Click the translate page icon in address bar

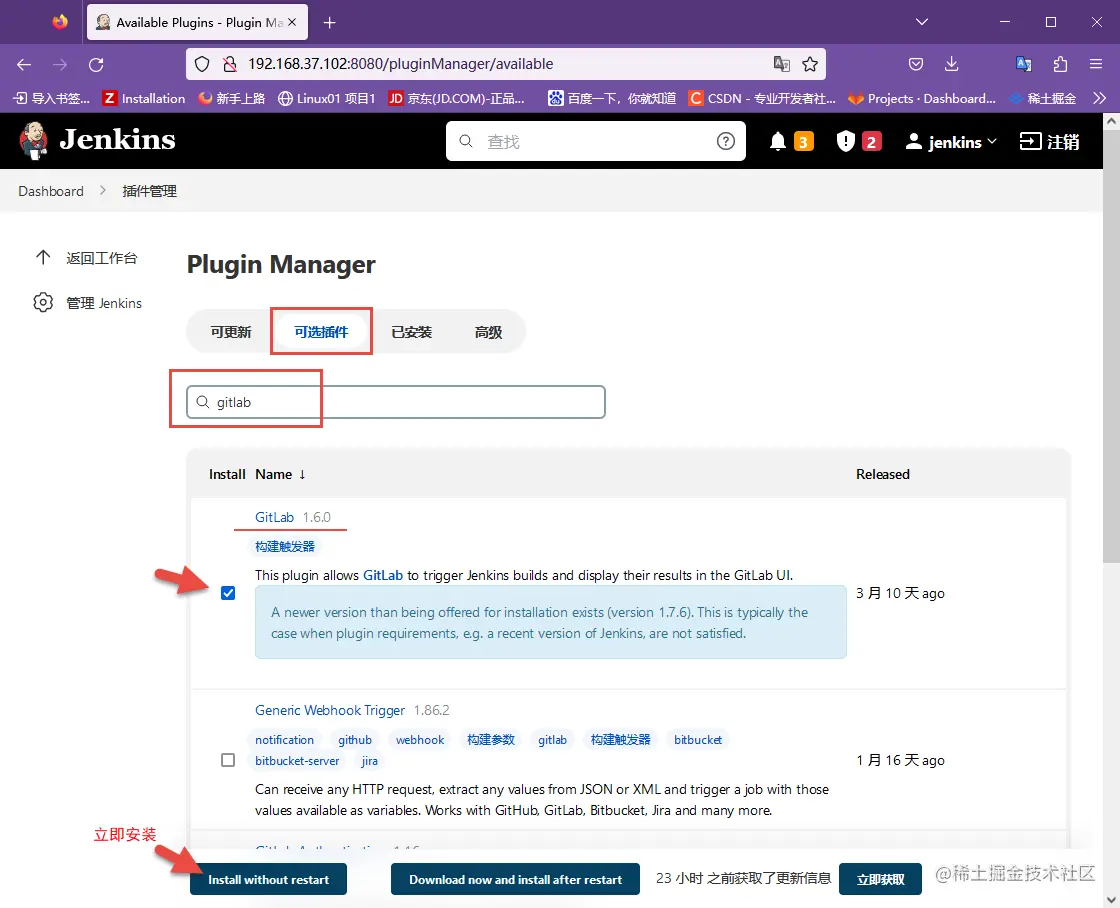click(x=781, y=64)
